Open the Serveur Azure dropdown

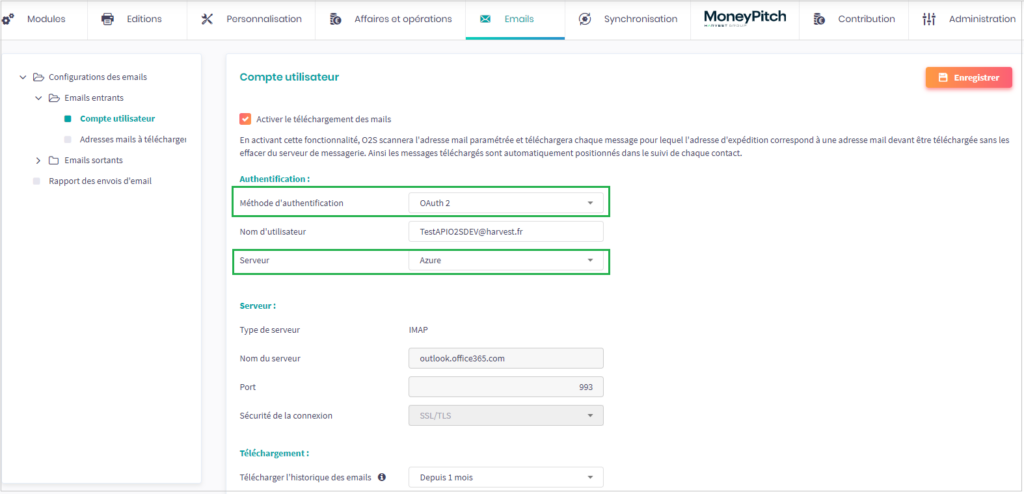point(505,260)
